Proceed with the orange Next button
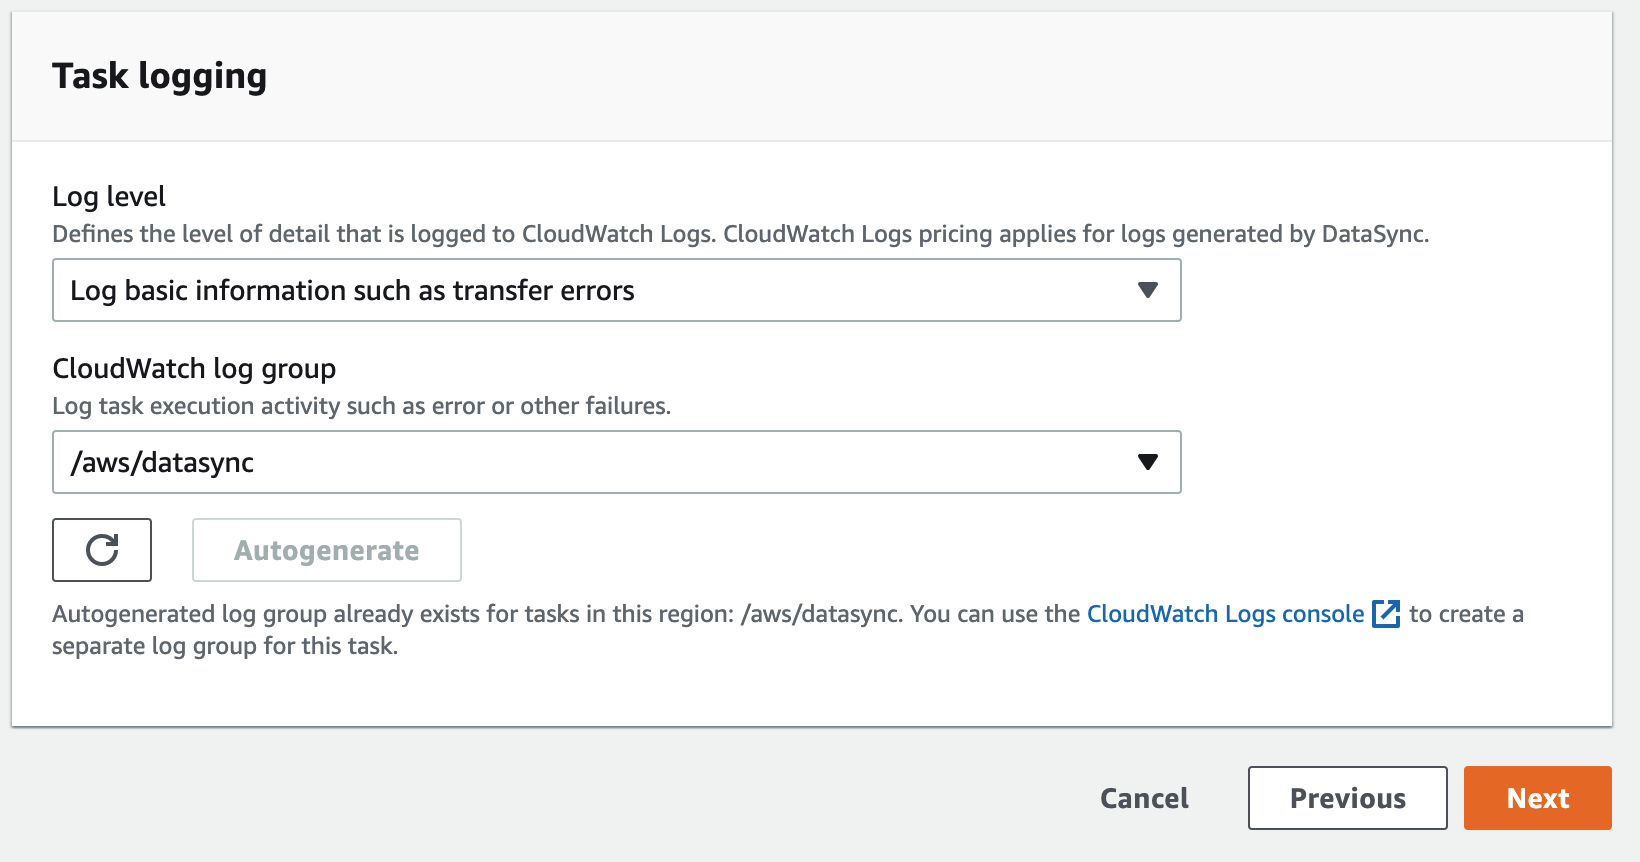The image size is (1640, 862). (x=1537, y=798)
